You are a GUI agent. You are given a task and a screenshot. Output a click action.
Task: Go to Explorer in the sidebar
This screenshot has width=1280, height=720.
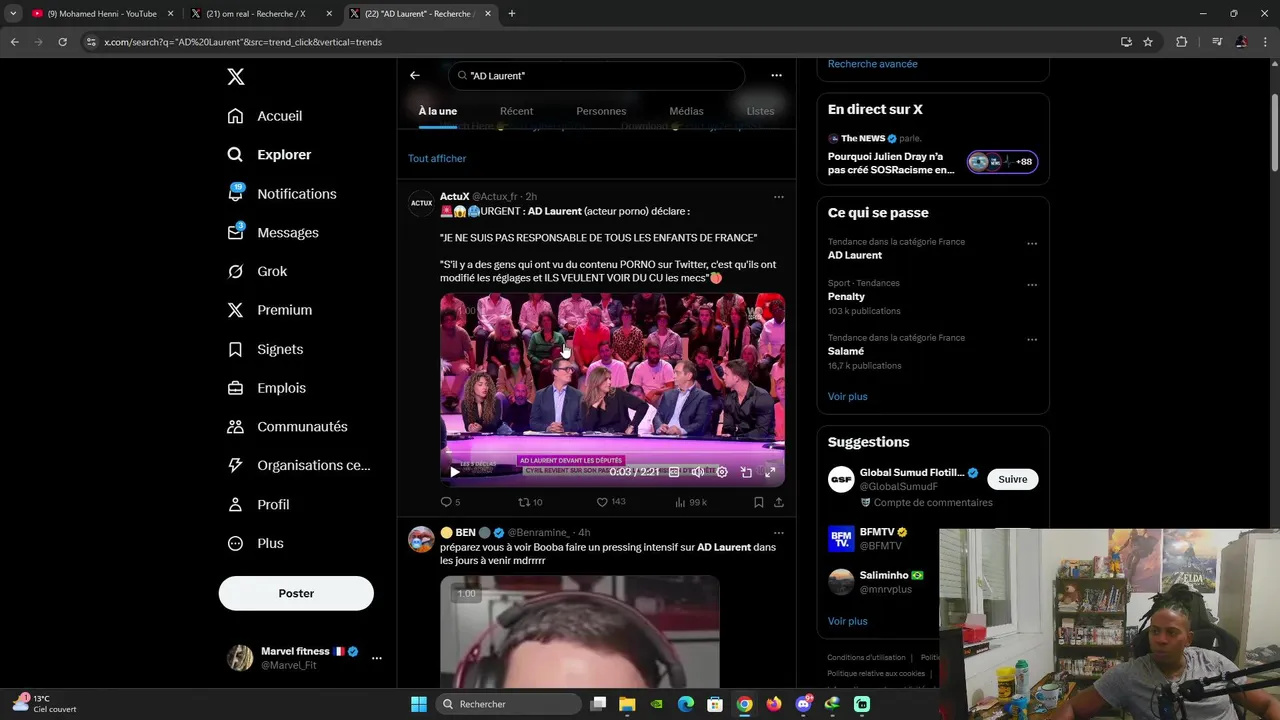269,155
